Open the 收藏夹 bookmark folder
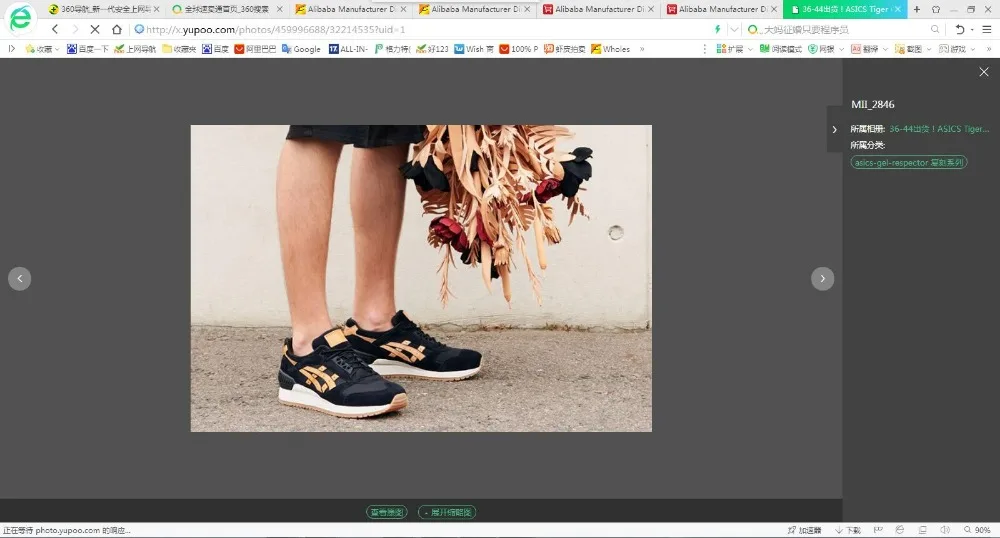Screen dimensions: 1000x538 179,49
